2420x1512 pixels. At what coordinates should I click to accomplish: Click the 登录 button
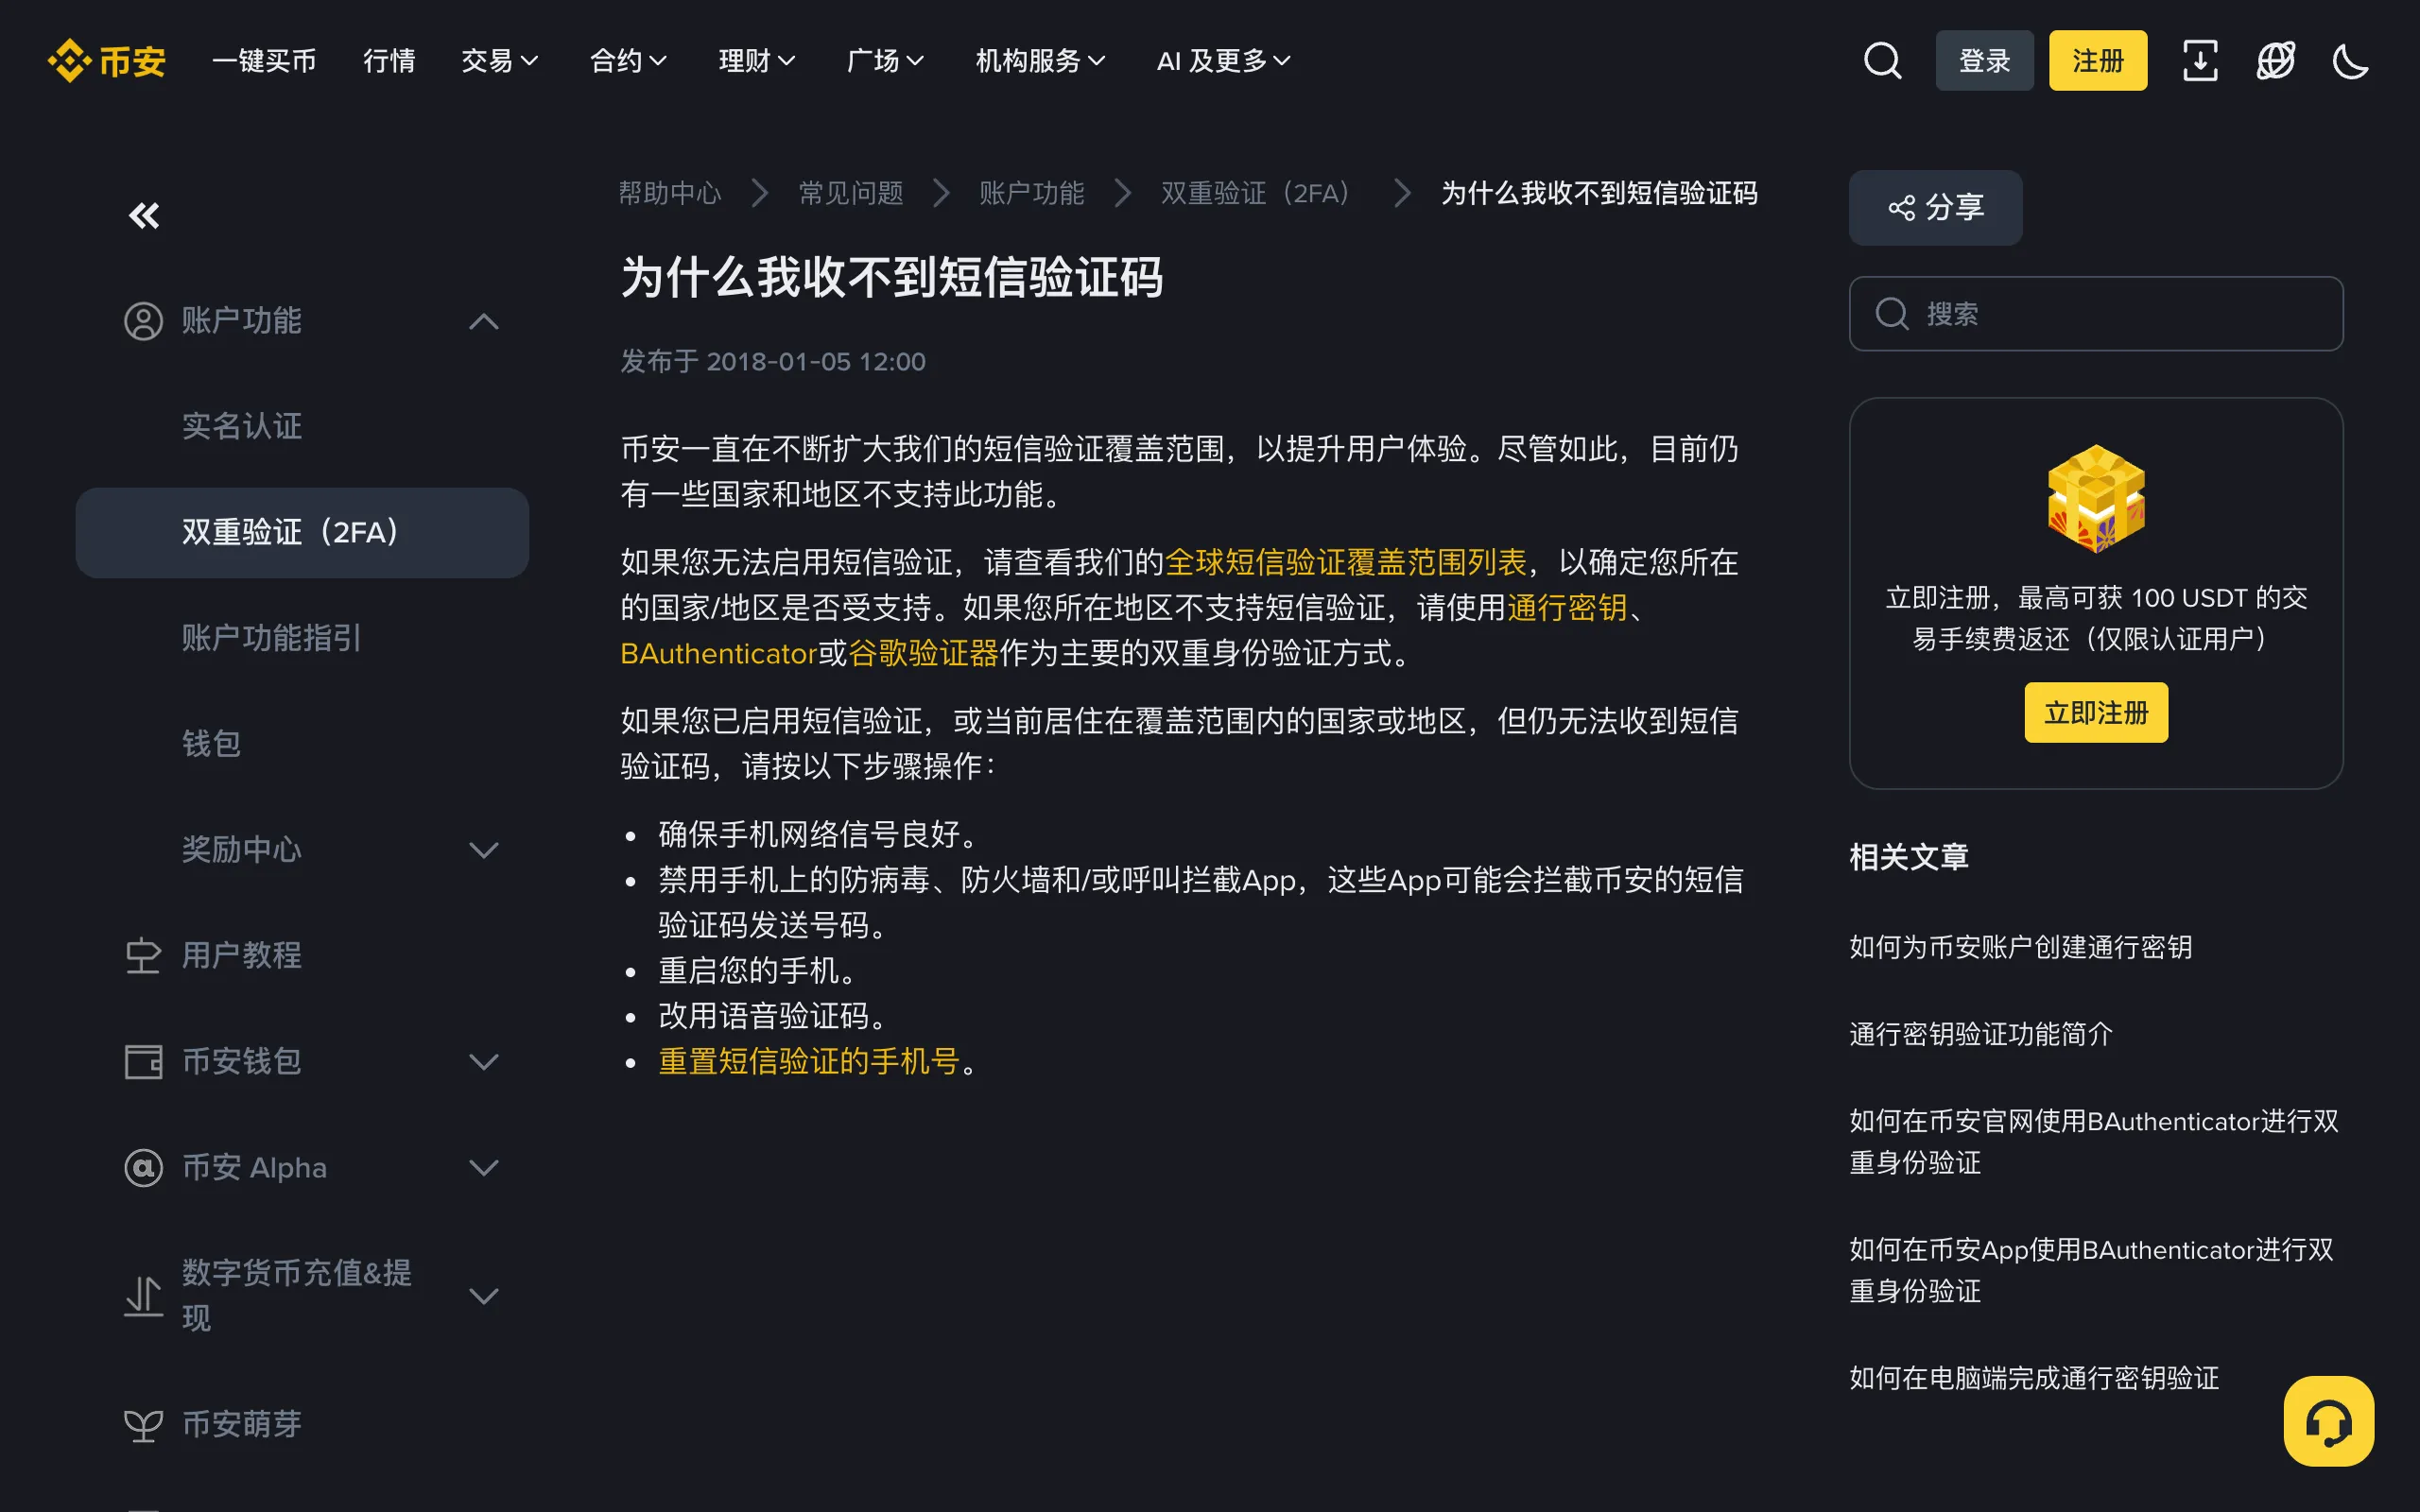coord(1984,61)
